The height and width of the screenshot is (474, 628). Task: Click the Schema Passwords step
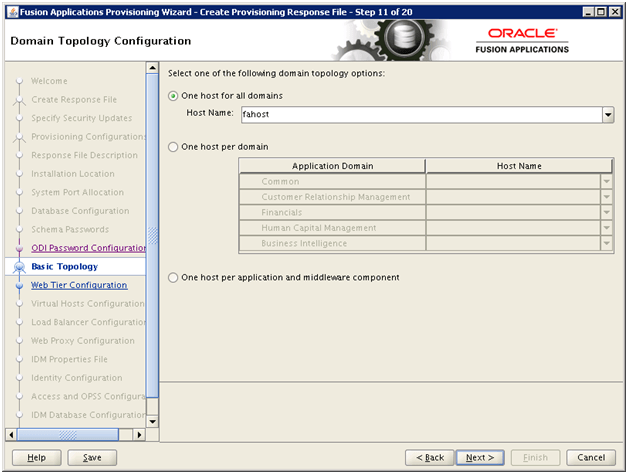point(70,230)
